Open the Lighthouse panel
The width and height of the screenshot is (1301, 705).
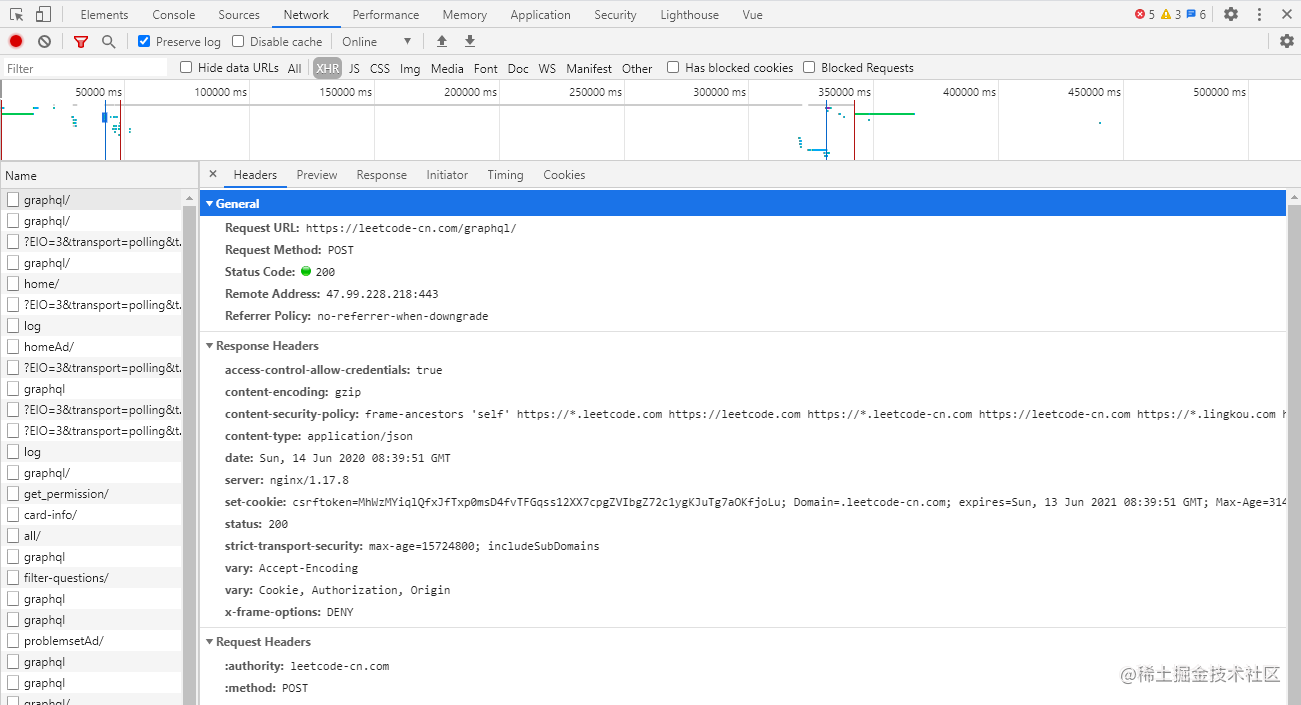(x=689, y=14)
